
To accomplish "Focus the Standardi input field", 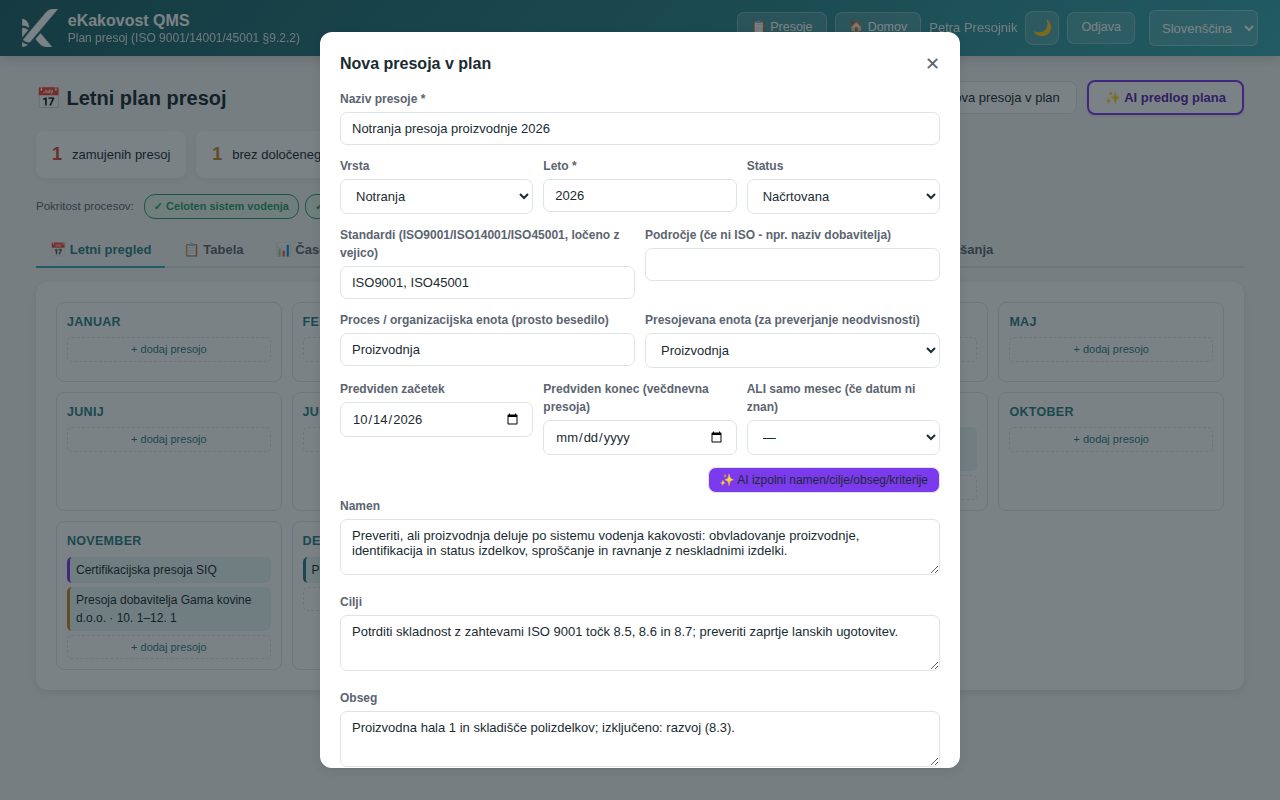I will [x=487, y=283].
